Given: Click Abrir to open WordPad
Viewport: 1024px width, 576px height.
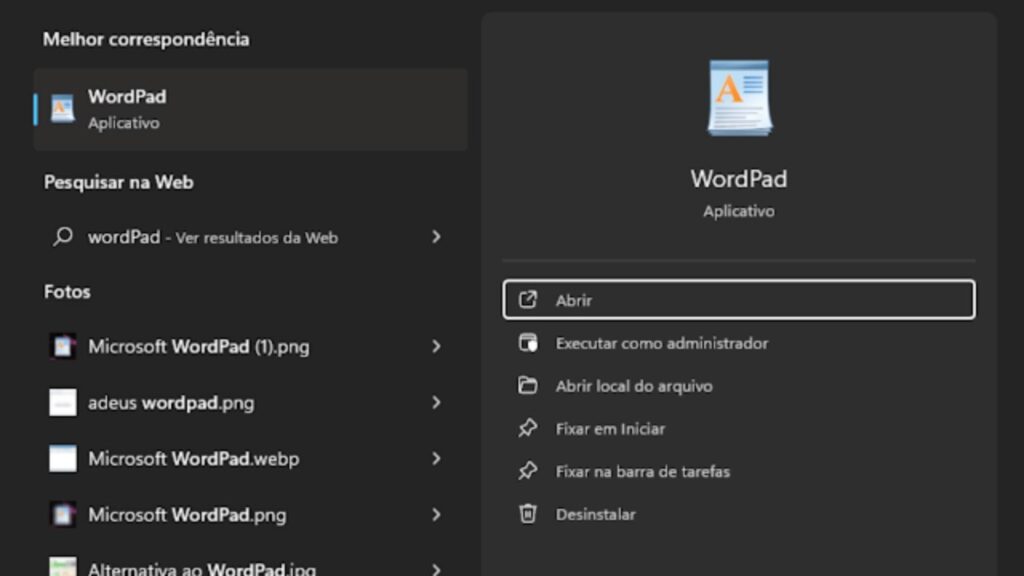Looking at the screenshot, I should pos(739,300).
